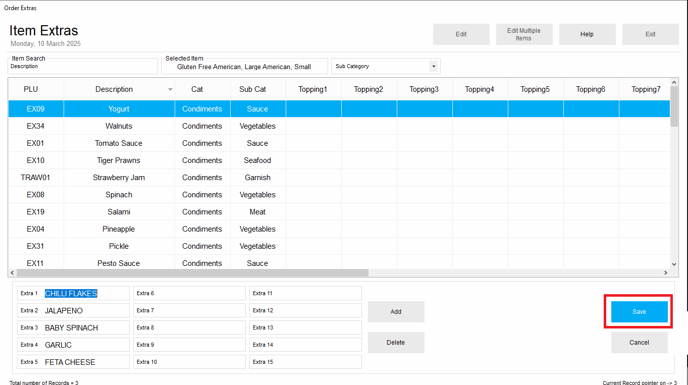Click PLU cell EX34

[36, 126]
